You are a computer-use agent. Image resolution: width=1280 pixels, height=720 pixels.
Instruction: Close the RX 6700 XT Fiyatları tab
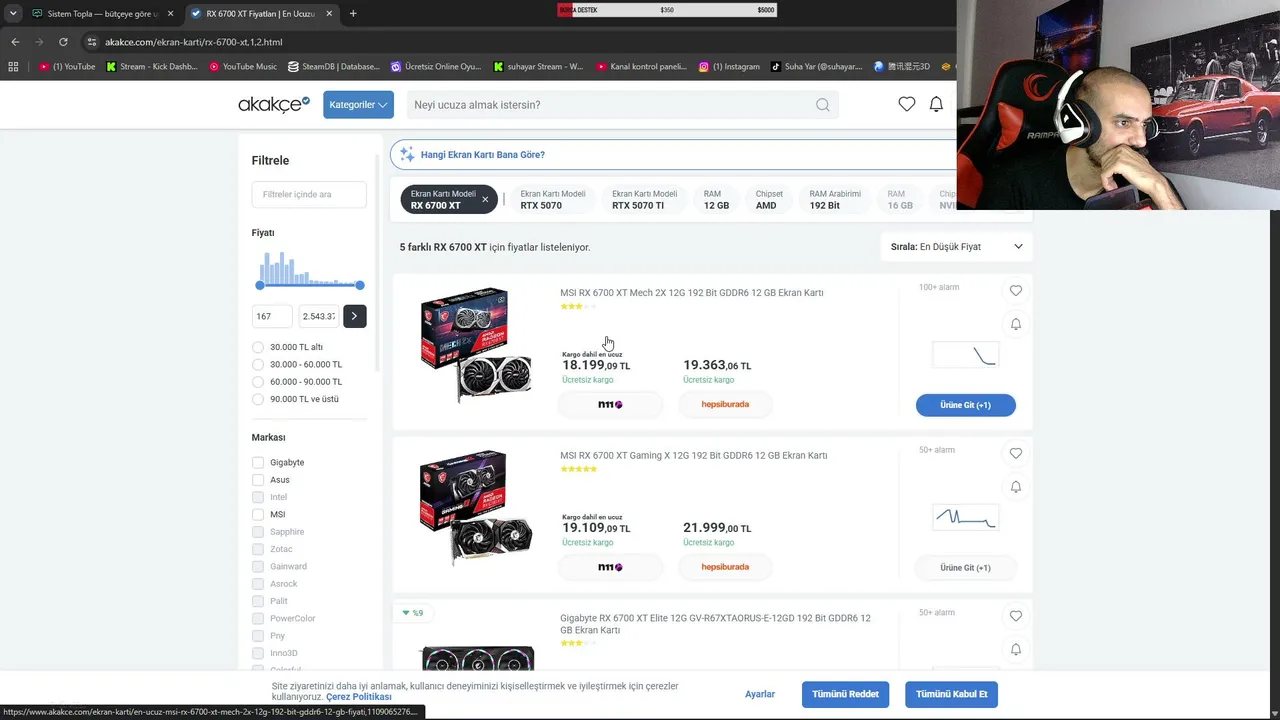329,13
